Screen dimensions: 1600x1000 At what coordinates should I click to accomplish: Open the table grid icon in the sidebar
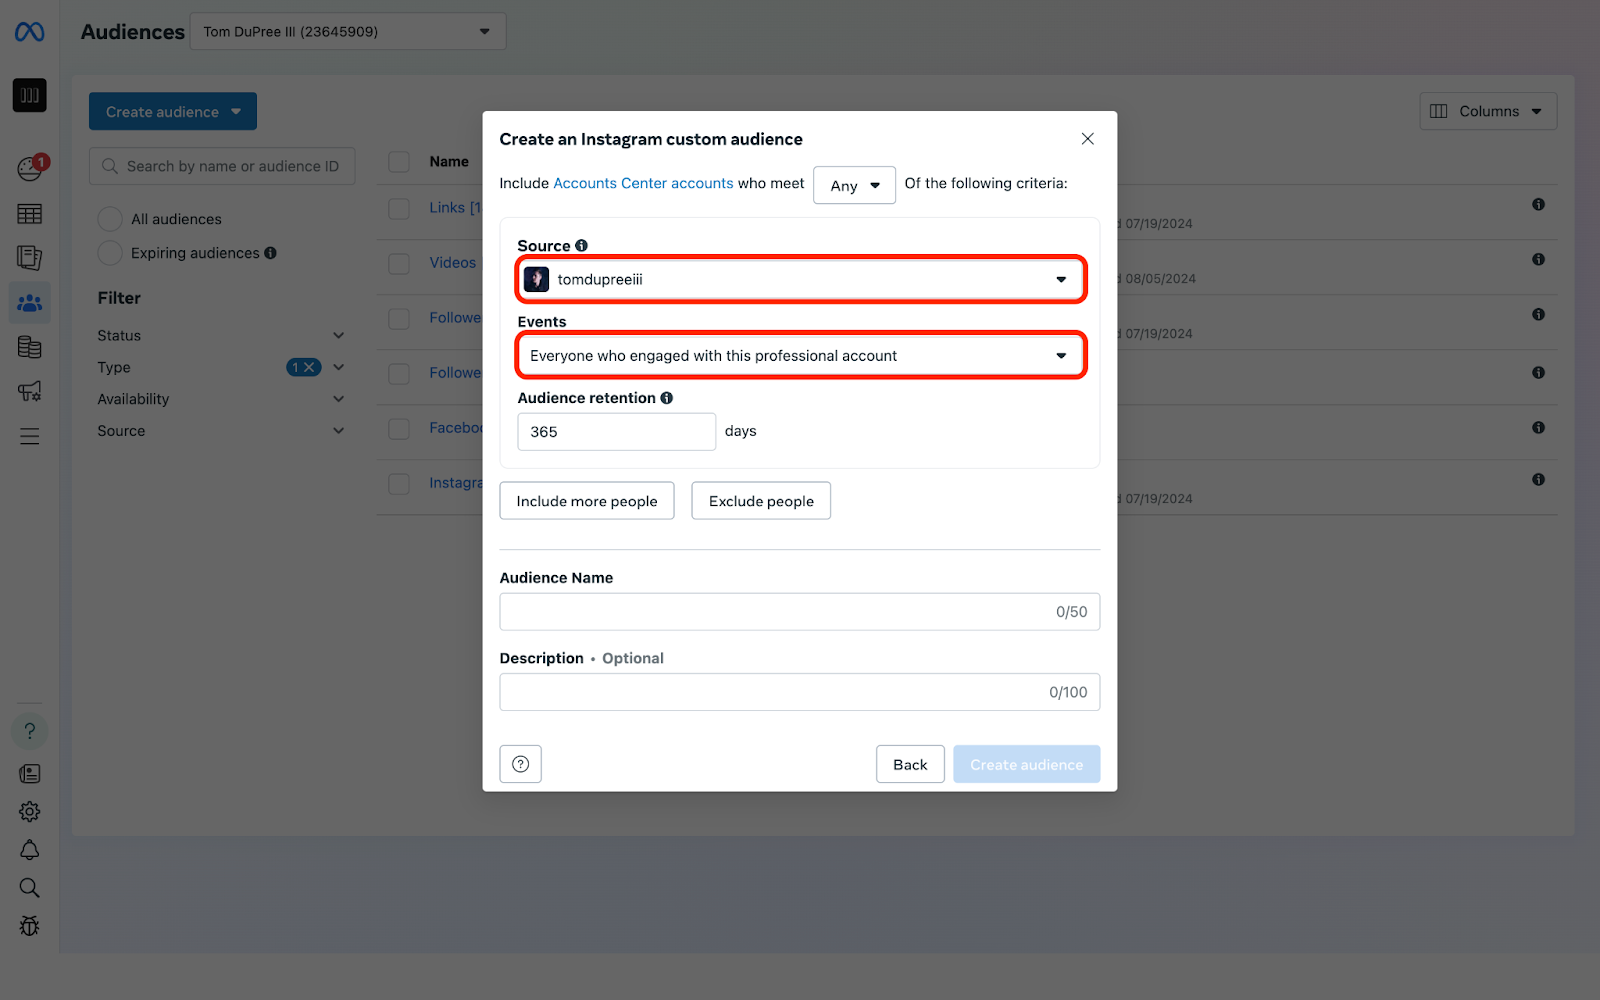pos(29,214)
